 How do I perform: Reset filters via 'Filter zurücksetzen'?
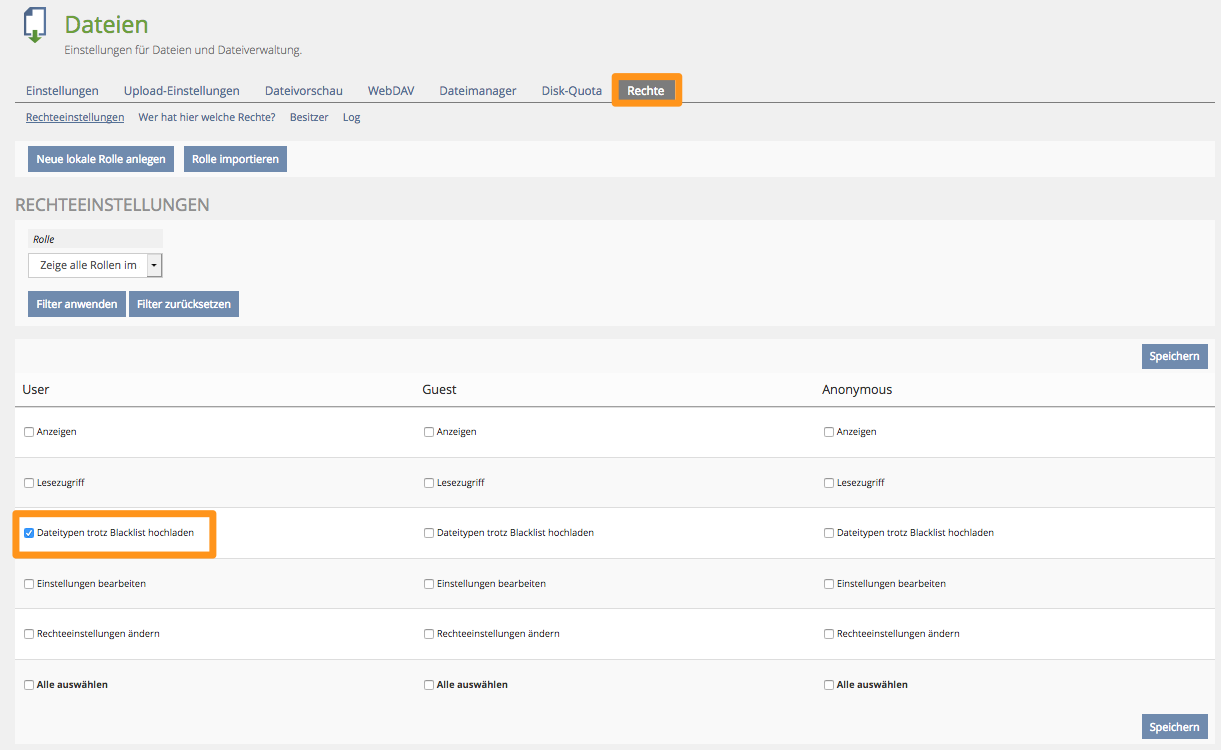coord(184,304)
